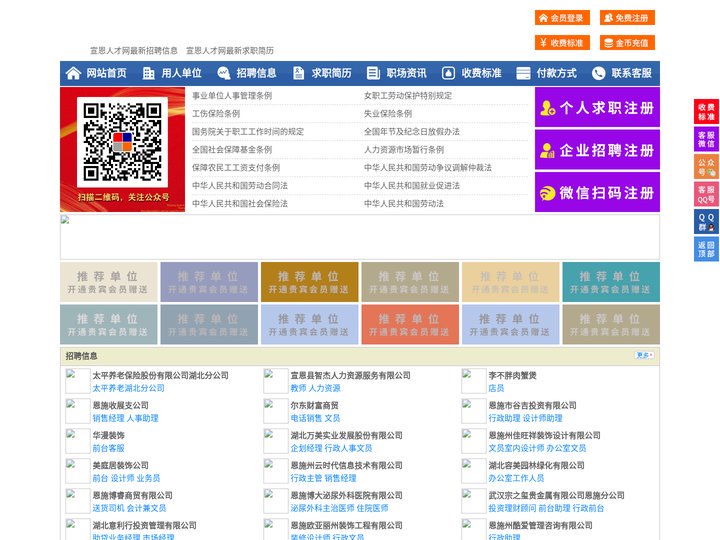
Task: Open 泌尿外科主治医师 住院医师 job link
Action: (339, 508)
